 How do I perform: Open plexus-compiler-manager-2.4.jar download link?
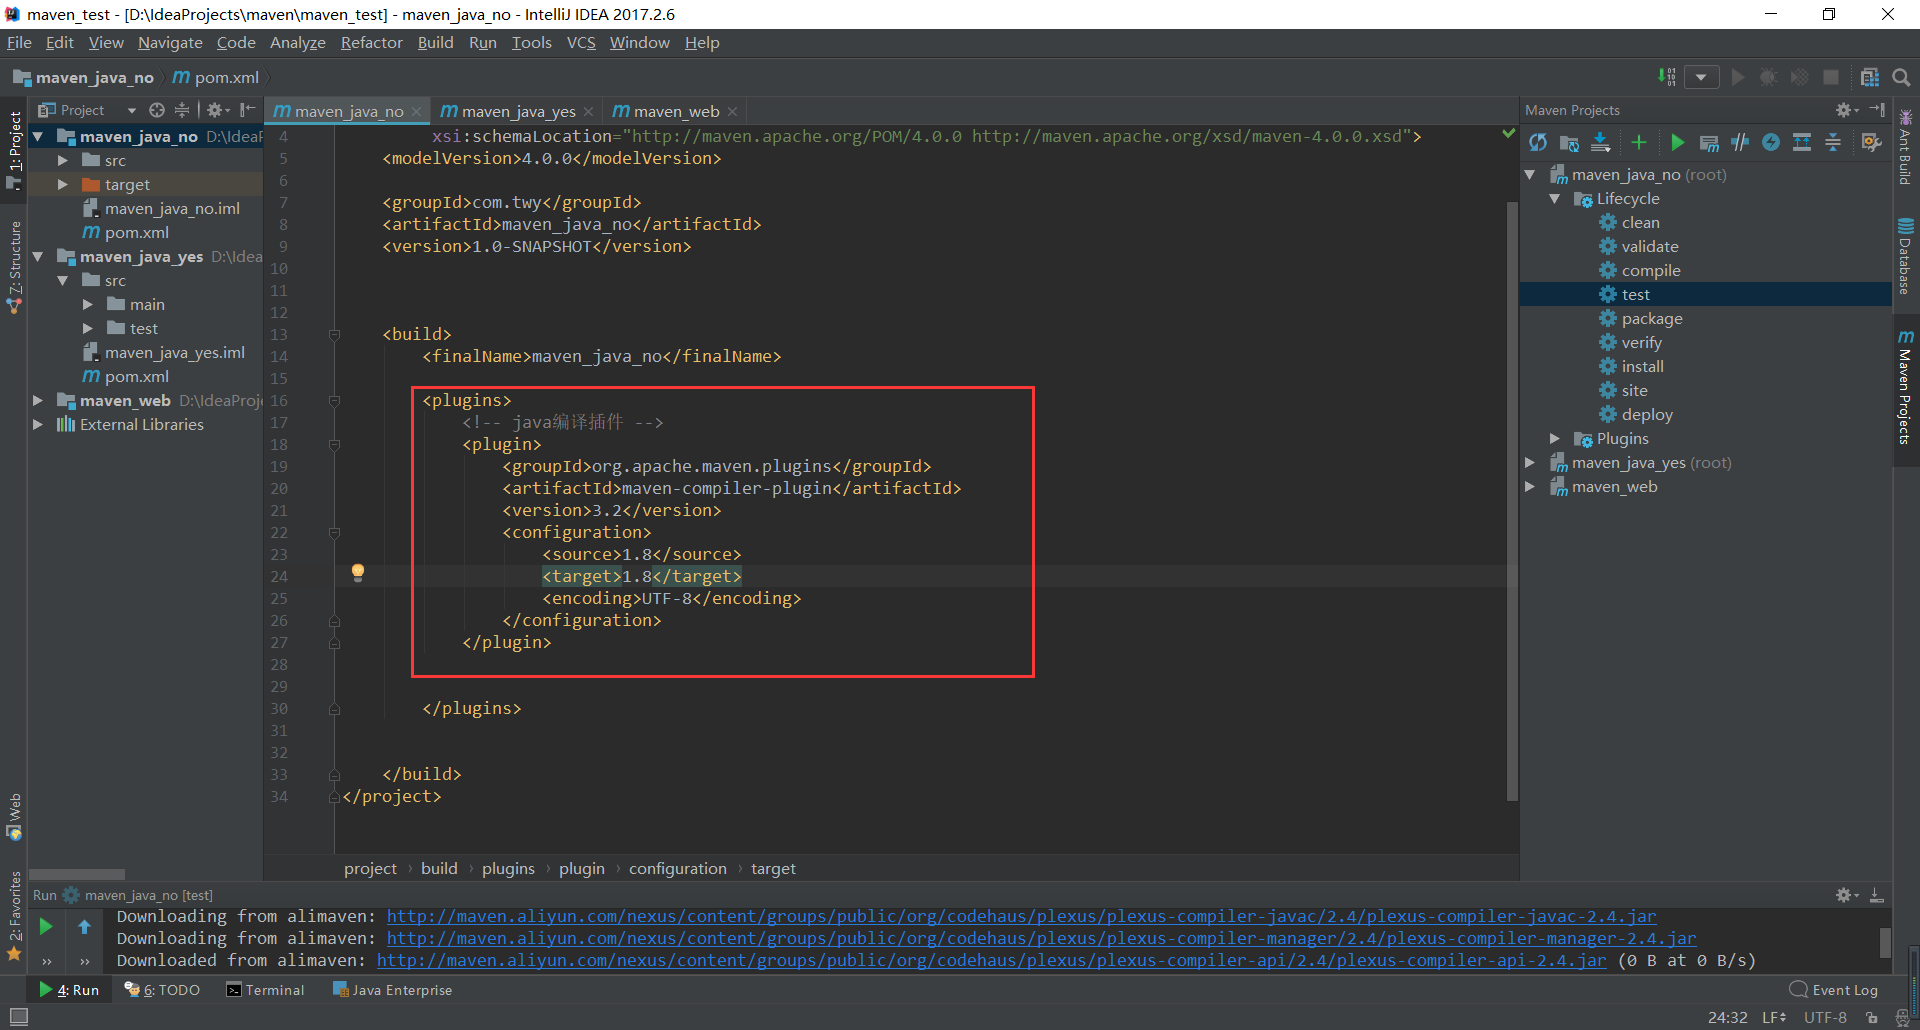tap(1041, 938)
